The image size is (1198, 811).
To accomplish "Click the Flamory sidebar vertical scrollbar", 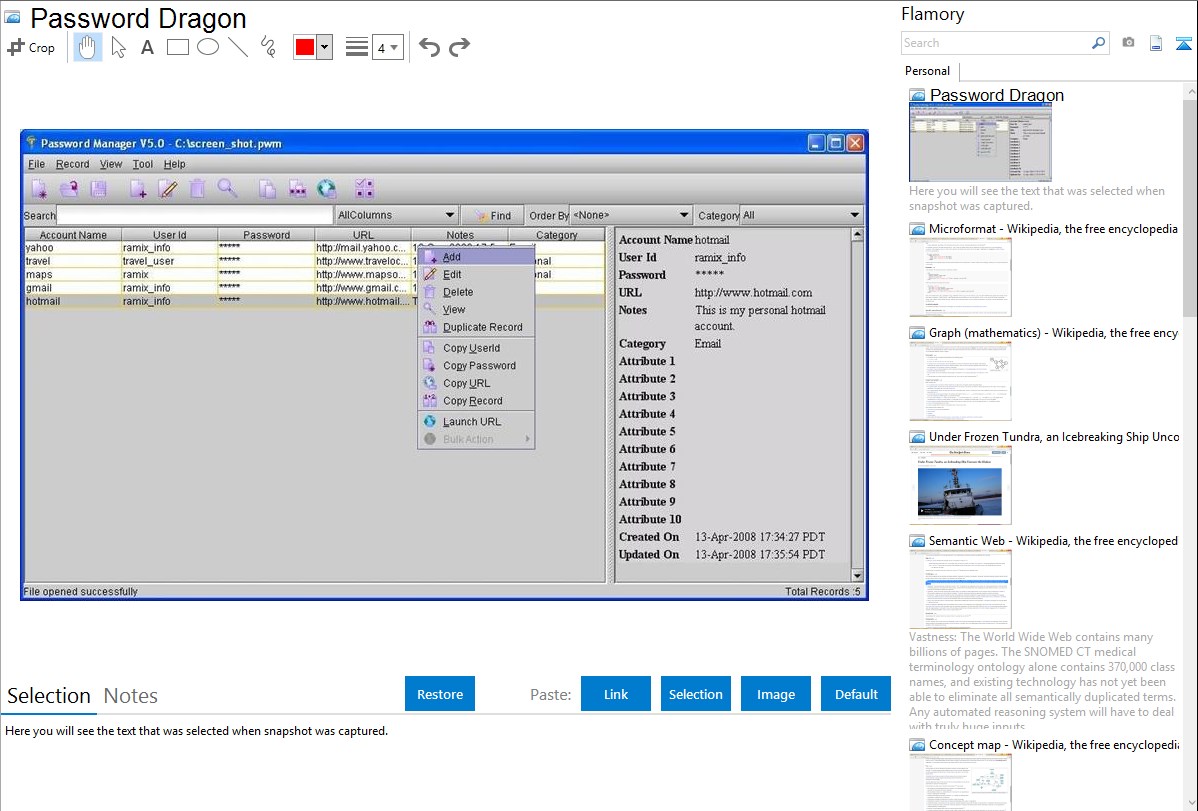I will tap(1190, 206).
